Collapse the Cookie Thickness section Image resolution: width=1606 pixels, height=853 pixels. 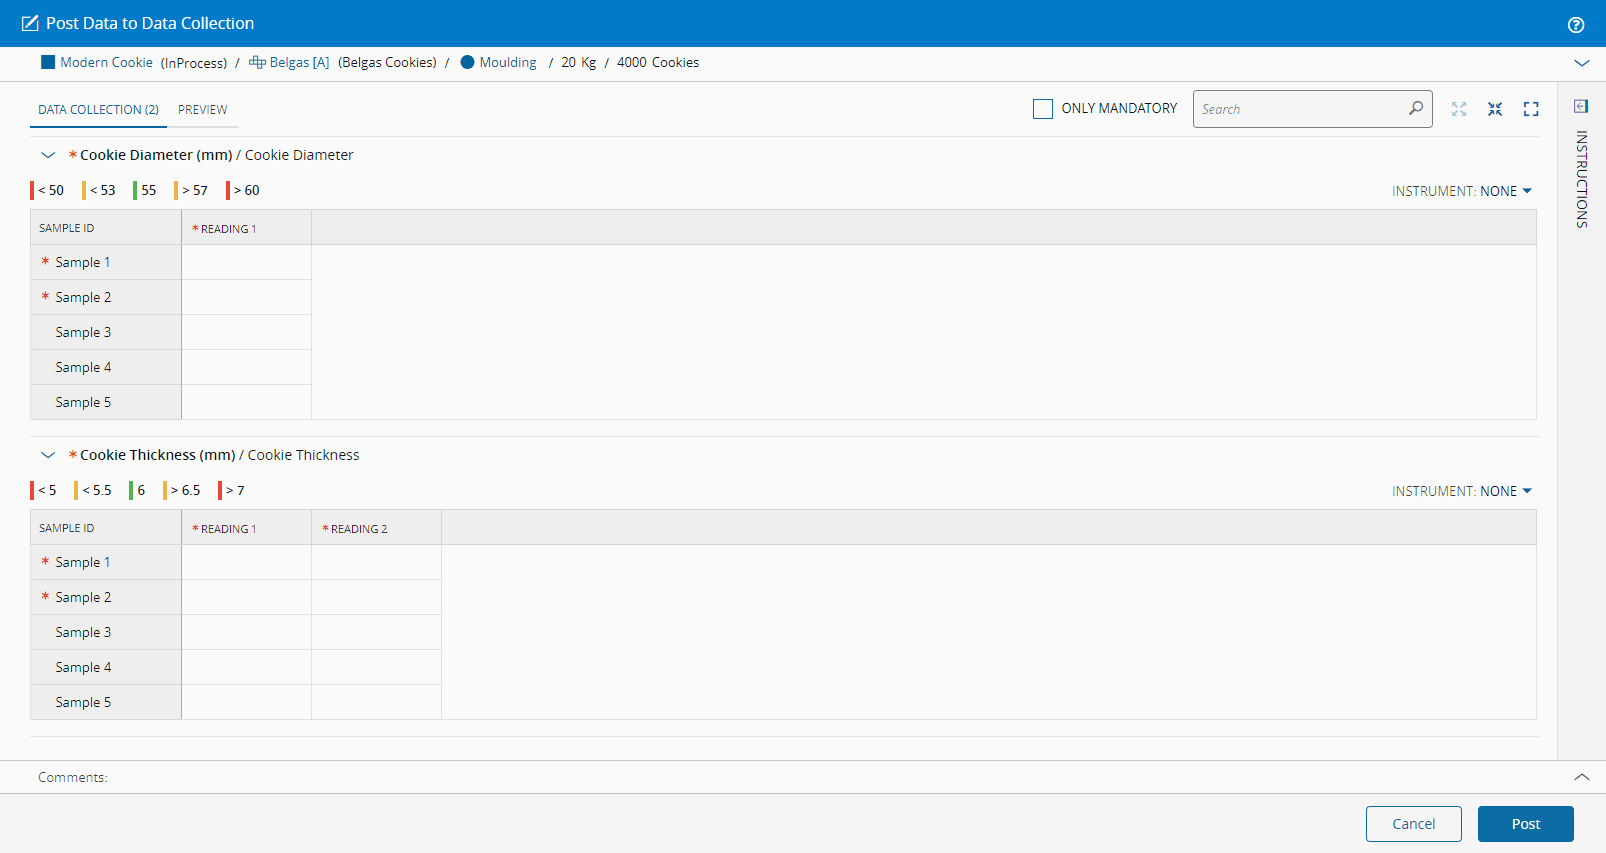(48, 455)
